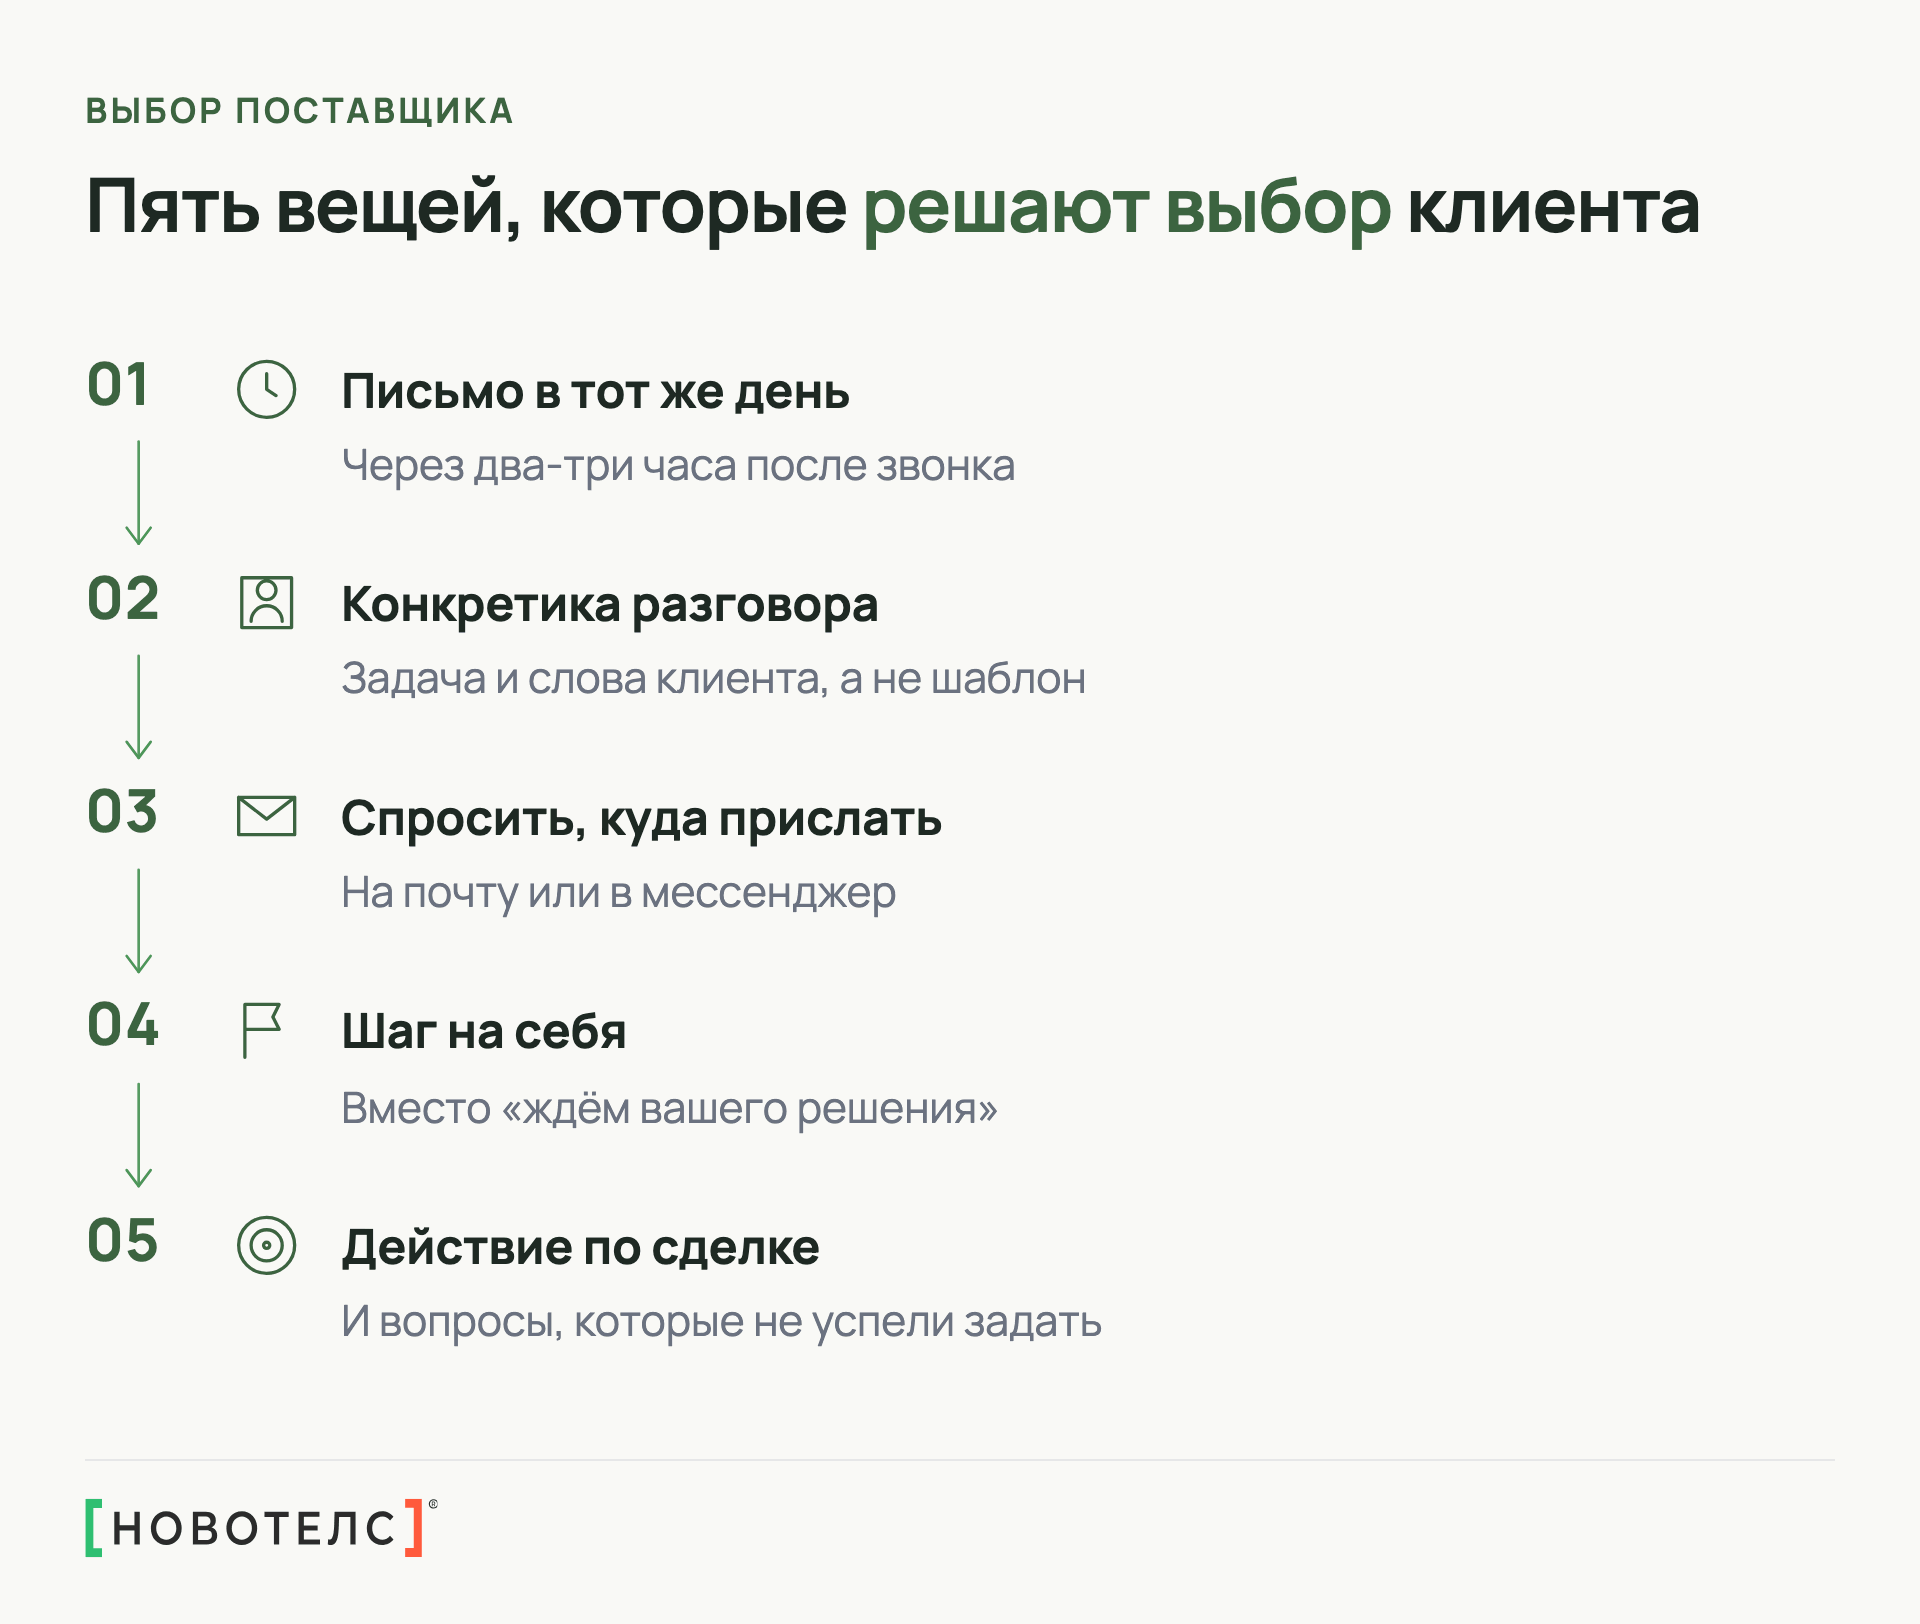This screenshot has width=1920, height=1624.
Task: Click heading Действие по сделке
Action: coord(580,1248)
